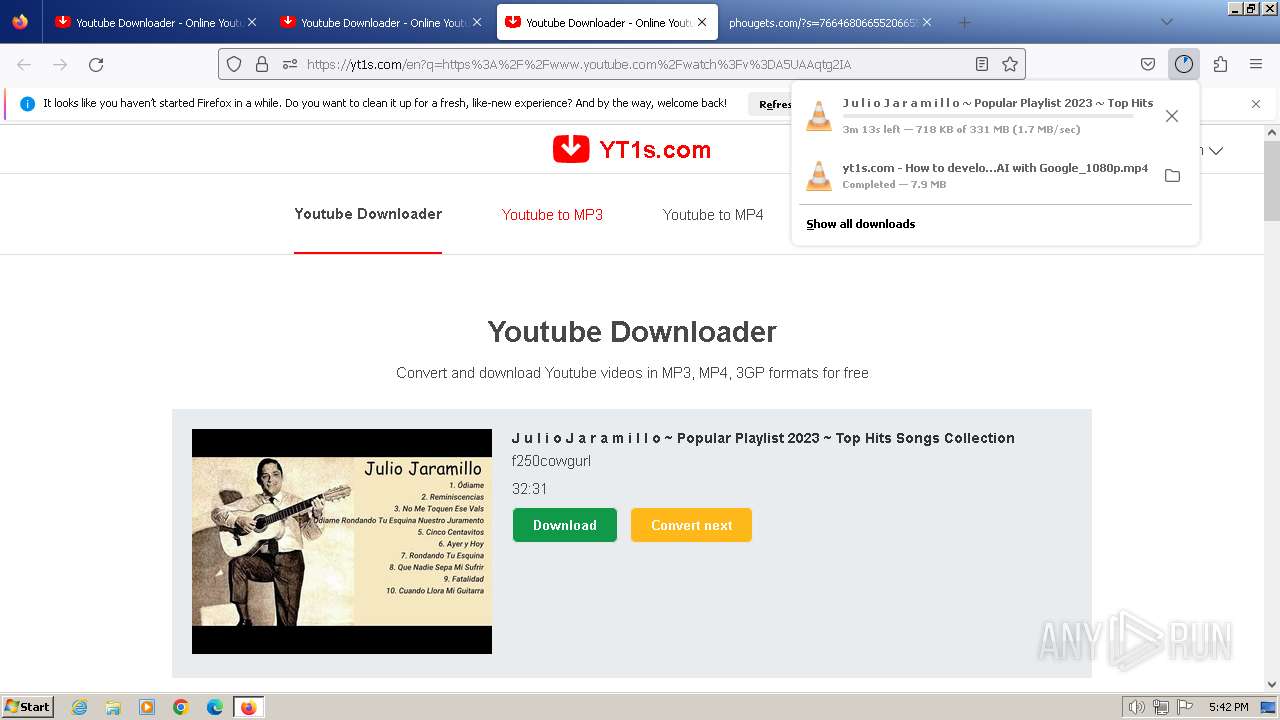The image size is (1280, 720).
Task: Click the Julio Jaramillo video thumbnail
Action: pyautogui.click(x=342, y=541)
